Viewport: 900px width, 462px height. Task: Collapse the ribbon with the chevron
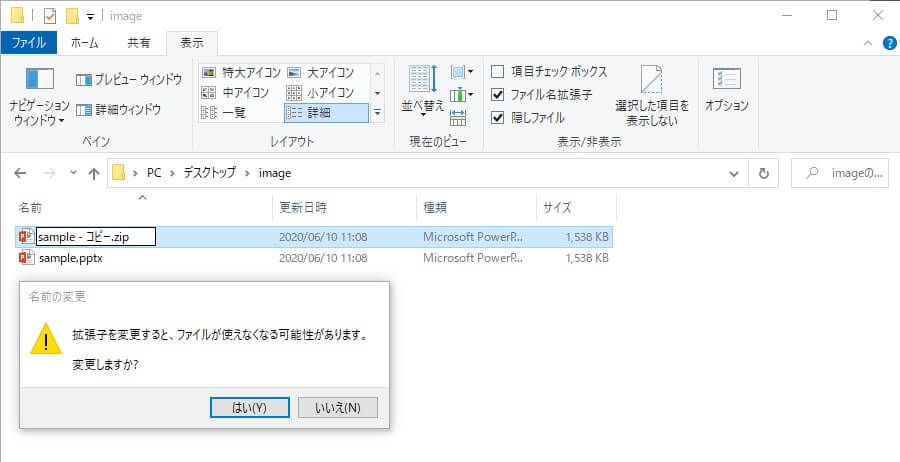[869, 43]
